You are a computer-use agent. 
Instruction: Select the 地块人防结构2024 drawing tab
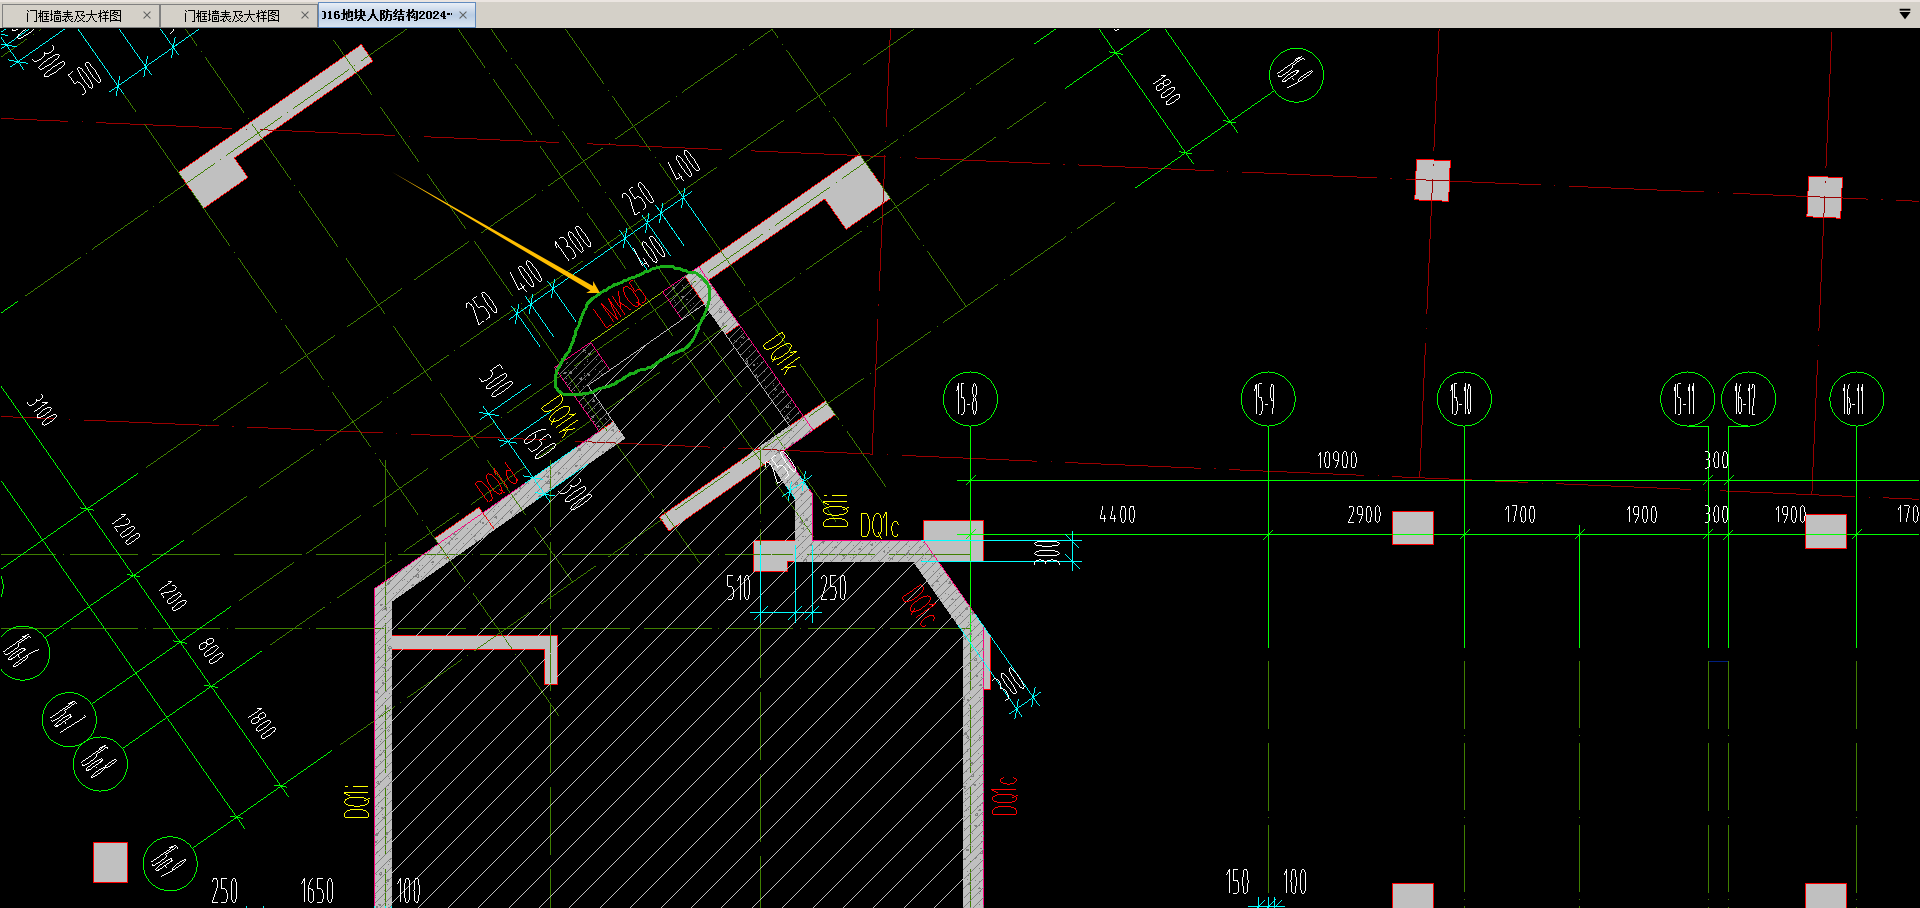tap(387, 15)
